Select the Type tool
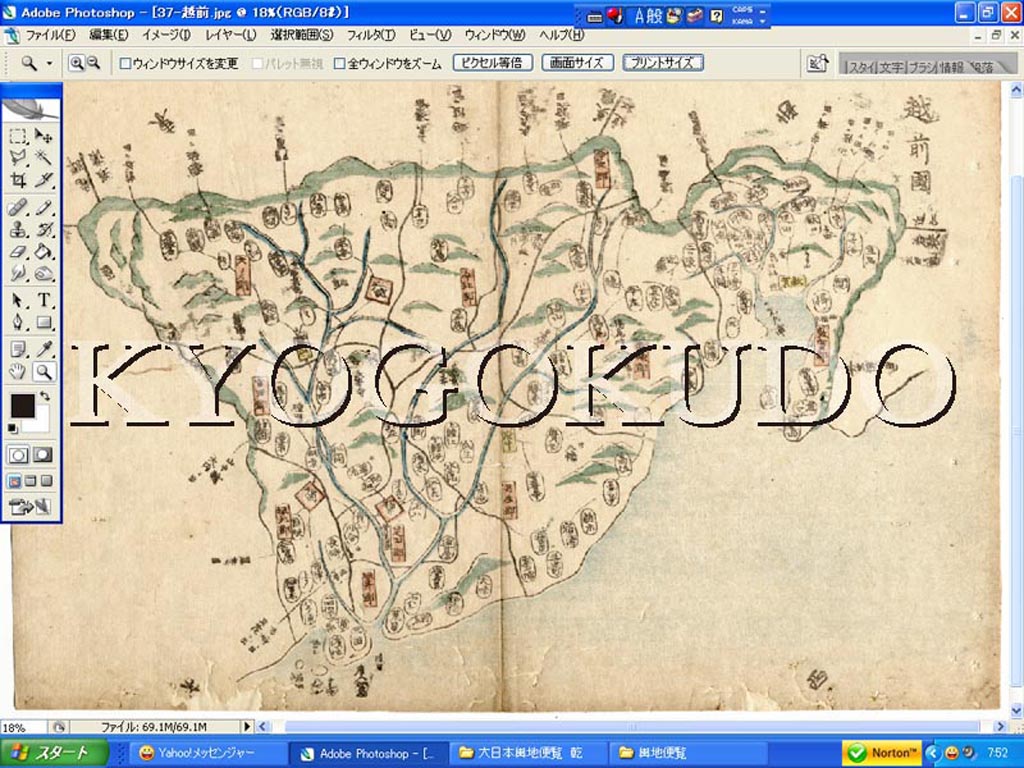Viewport: 1024px width, 768px height. (43, 300)
